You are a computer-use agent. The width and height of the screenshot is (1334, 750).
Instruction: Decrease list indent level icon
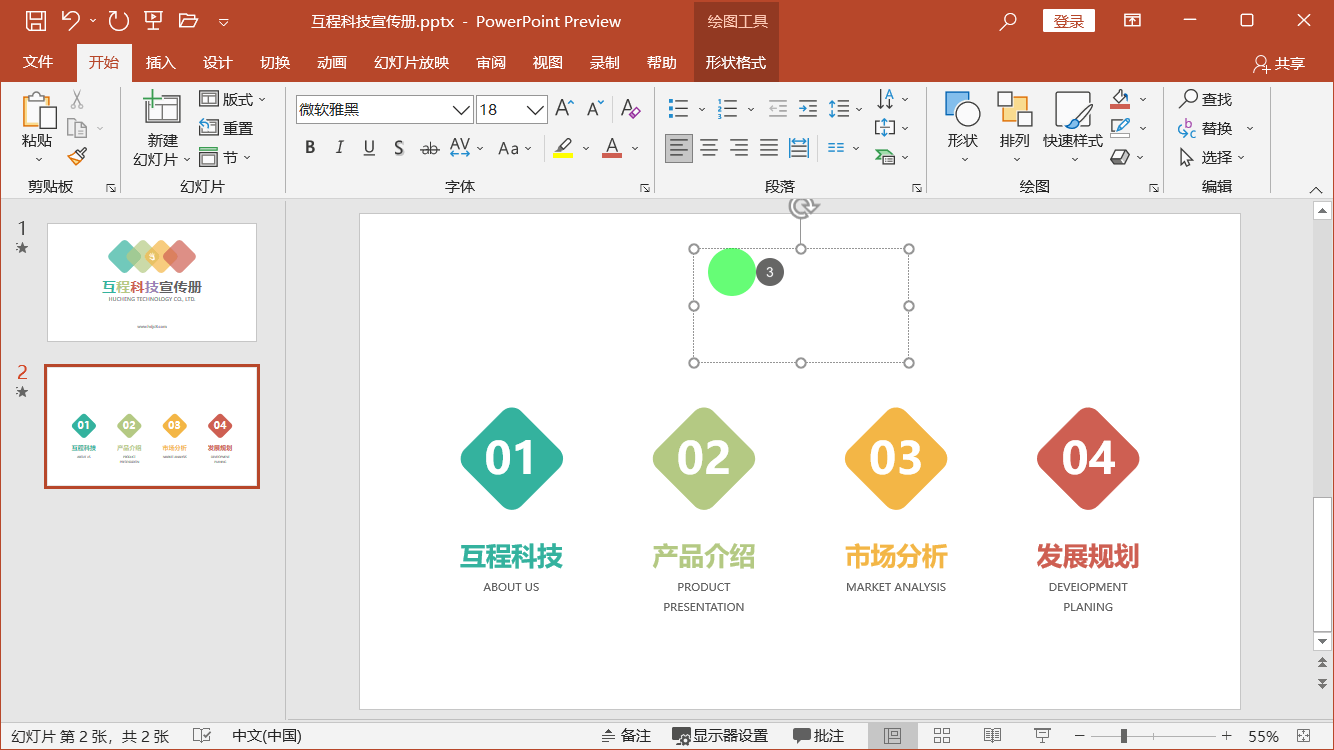tap(777, 108)
